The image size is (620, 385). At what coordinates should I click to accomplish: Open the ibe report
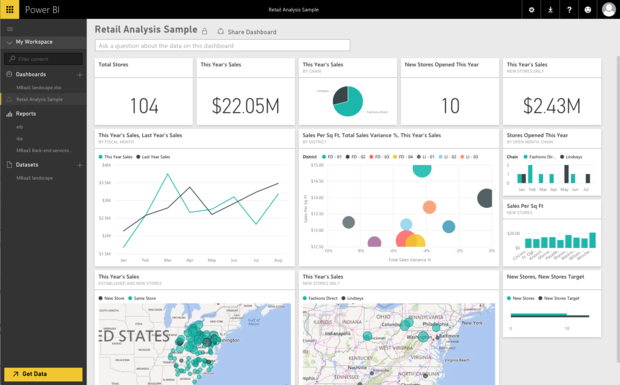20,139
